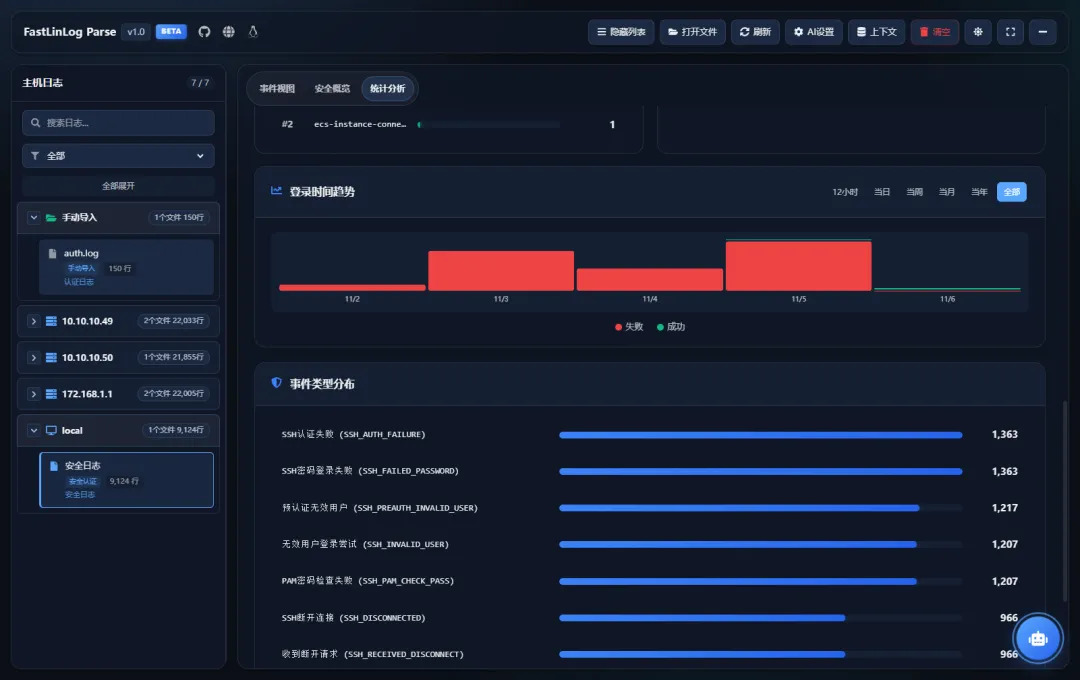Open the GitHub repository icon
The image size is (1080, 680).
(x=204, y=32)
